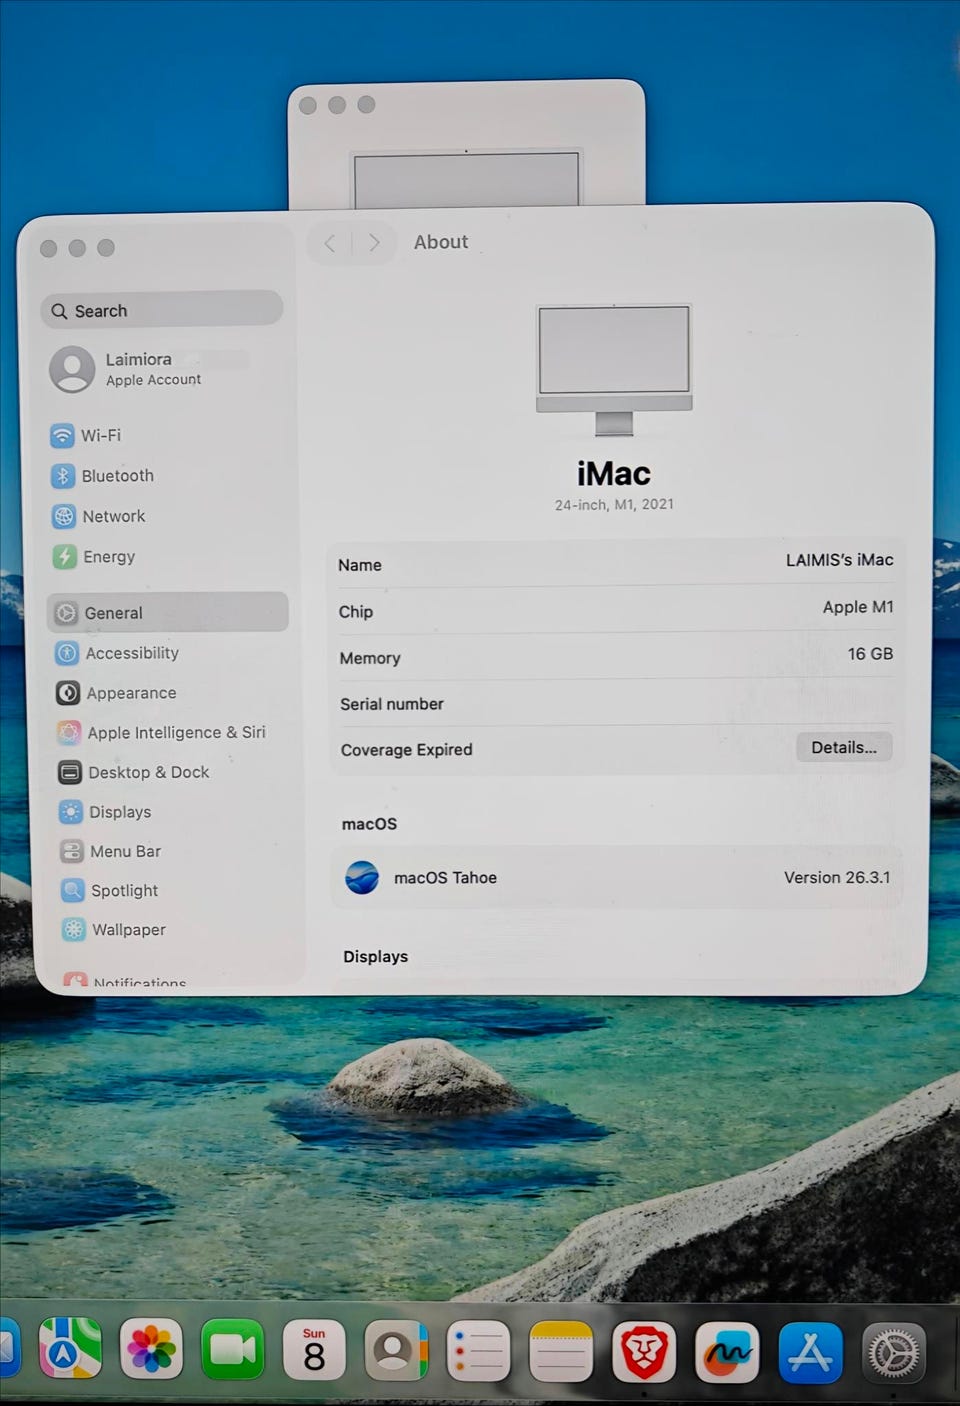960x1406 pixels.
Task: Open Desktop & Dock settings
Action: click(x=134, y=772)
